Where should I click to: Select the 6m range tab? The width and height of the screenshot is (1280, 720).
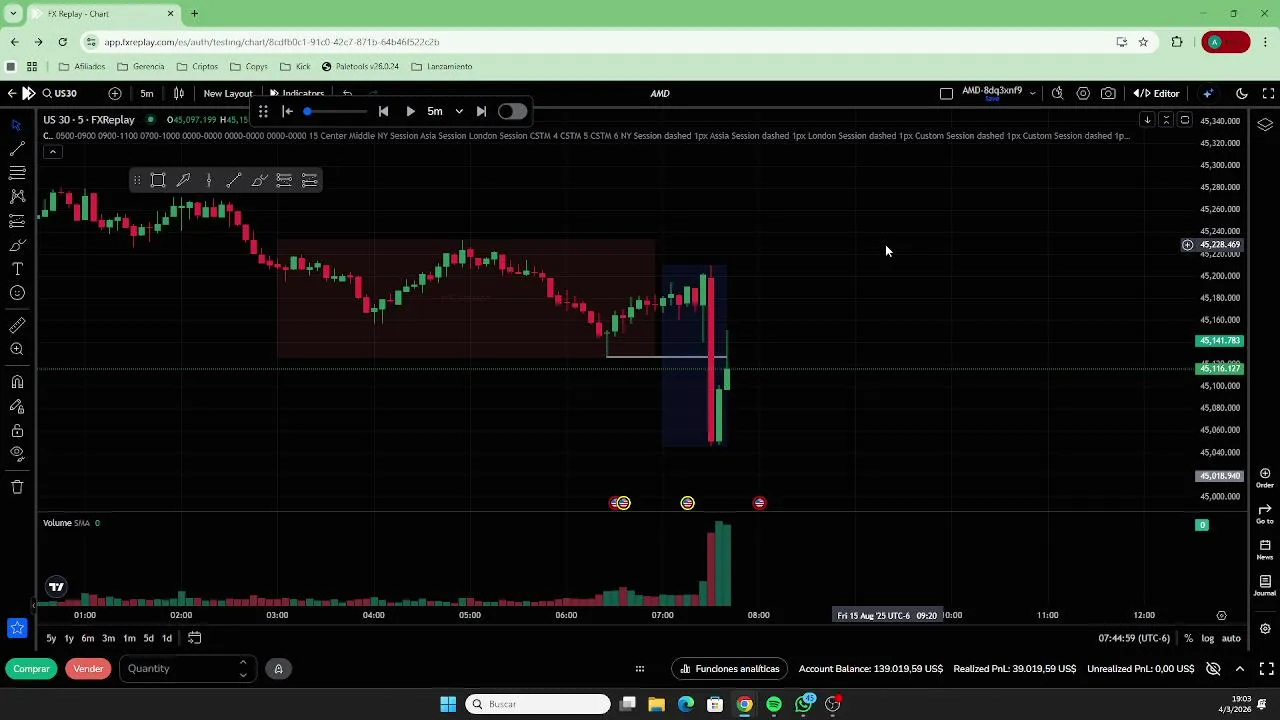pos(88,638)
